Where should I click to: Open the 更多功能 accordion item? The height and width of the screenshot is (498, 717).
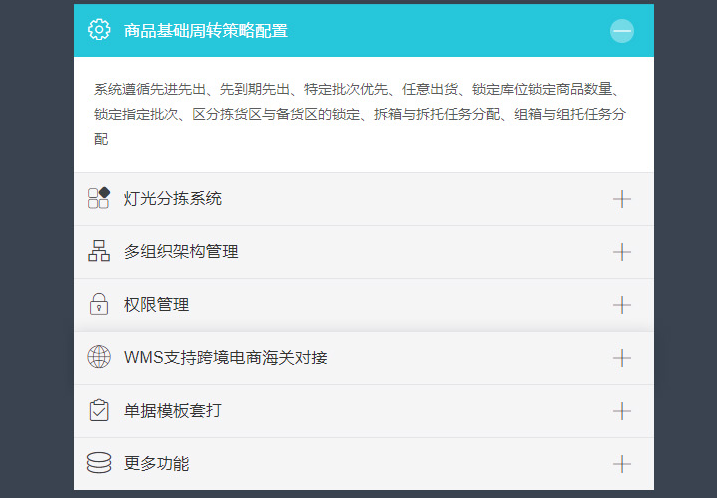pos(364,464)
